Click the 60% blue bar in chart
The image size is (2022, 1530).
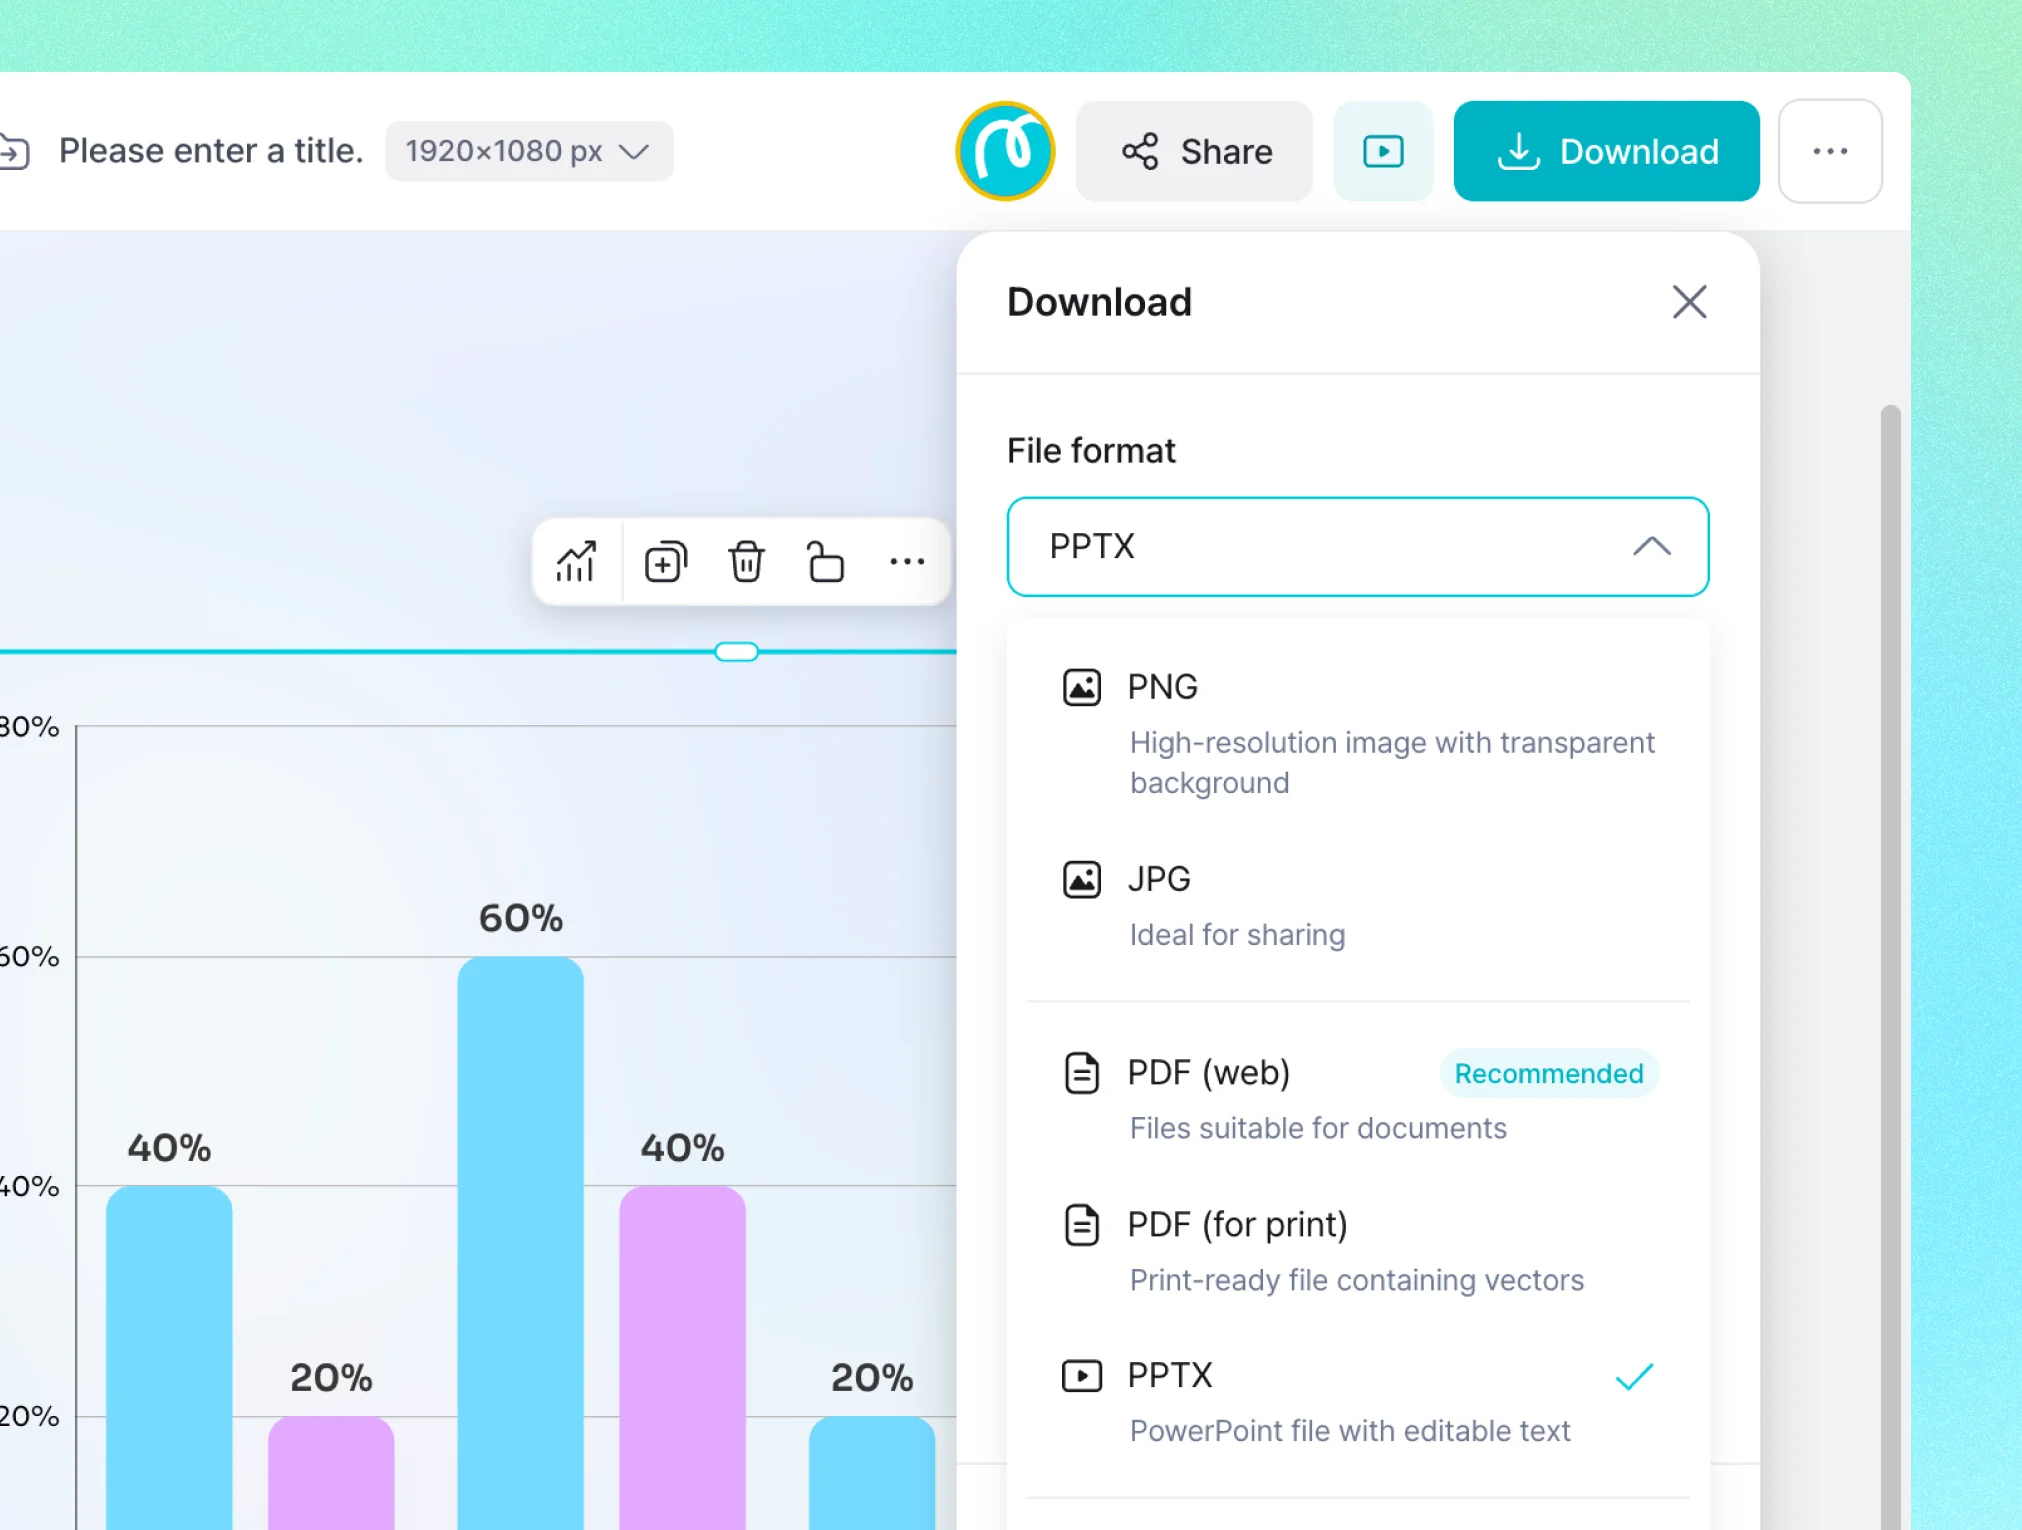520,1243
